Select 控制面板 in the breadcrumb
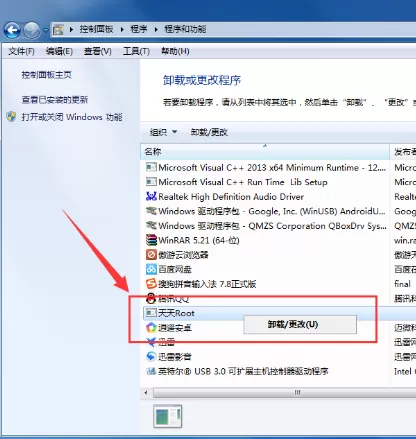The width and height of the screenshot is (416, 439). coord(96,29)
